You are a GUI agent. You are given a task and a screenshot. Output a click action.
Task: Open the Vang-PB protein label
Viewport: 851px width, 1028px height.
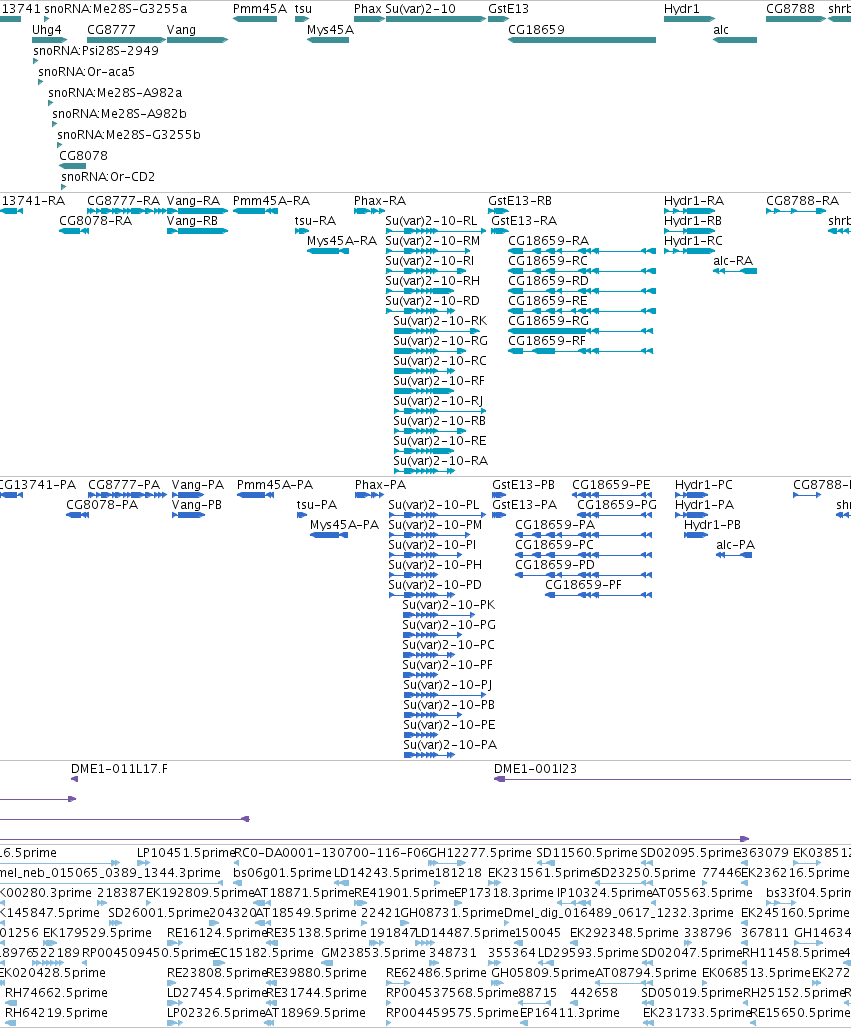point(197,504)
